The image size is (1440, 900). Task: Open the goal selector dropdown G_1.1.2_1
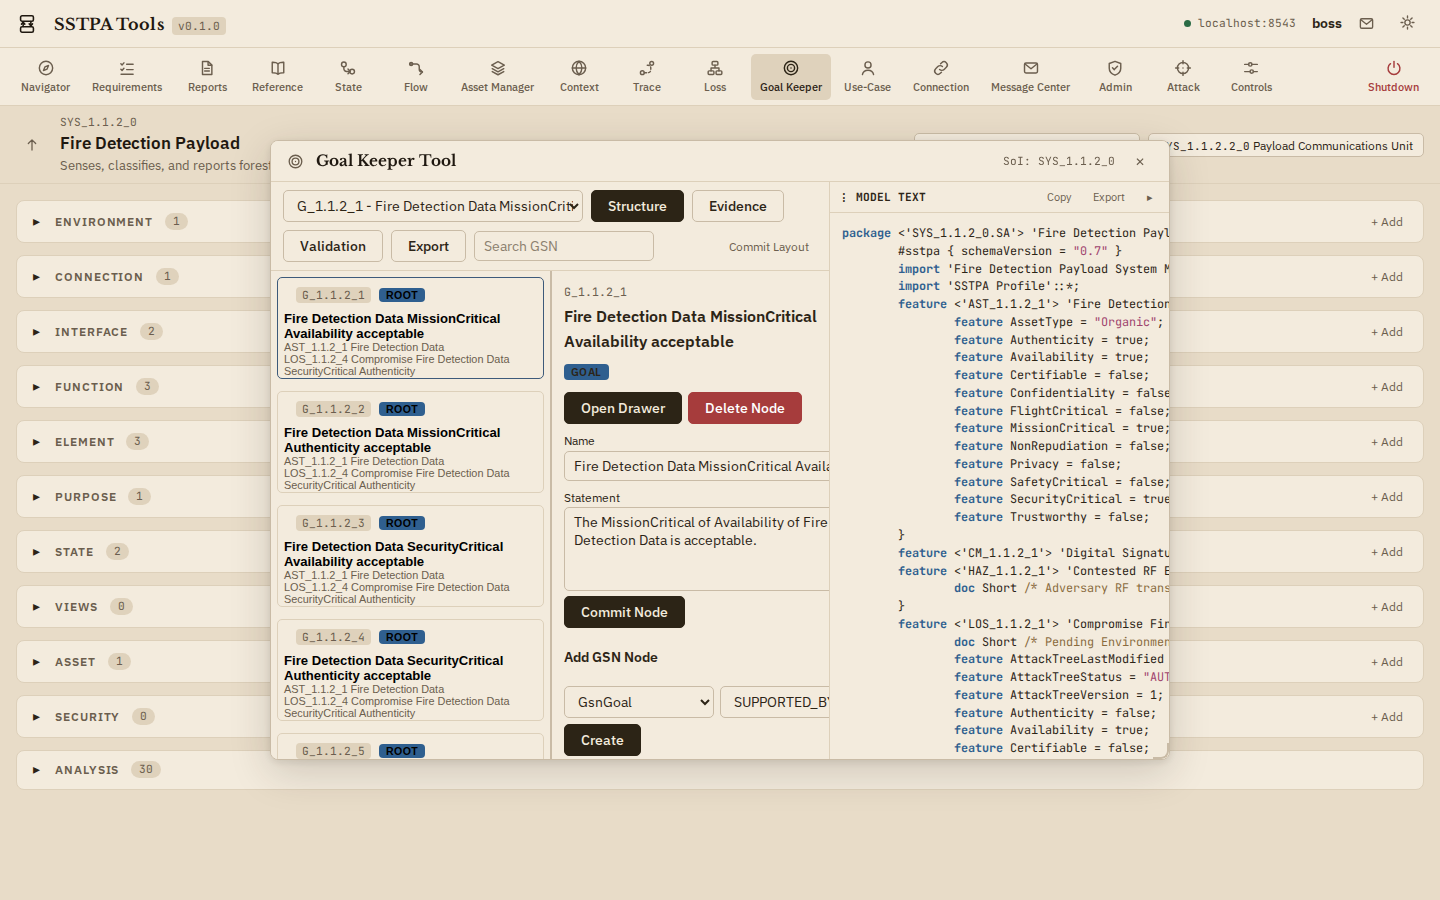coord(433,206)
